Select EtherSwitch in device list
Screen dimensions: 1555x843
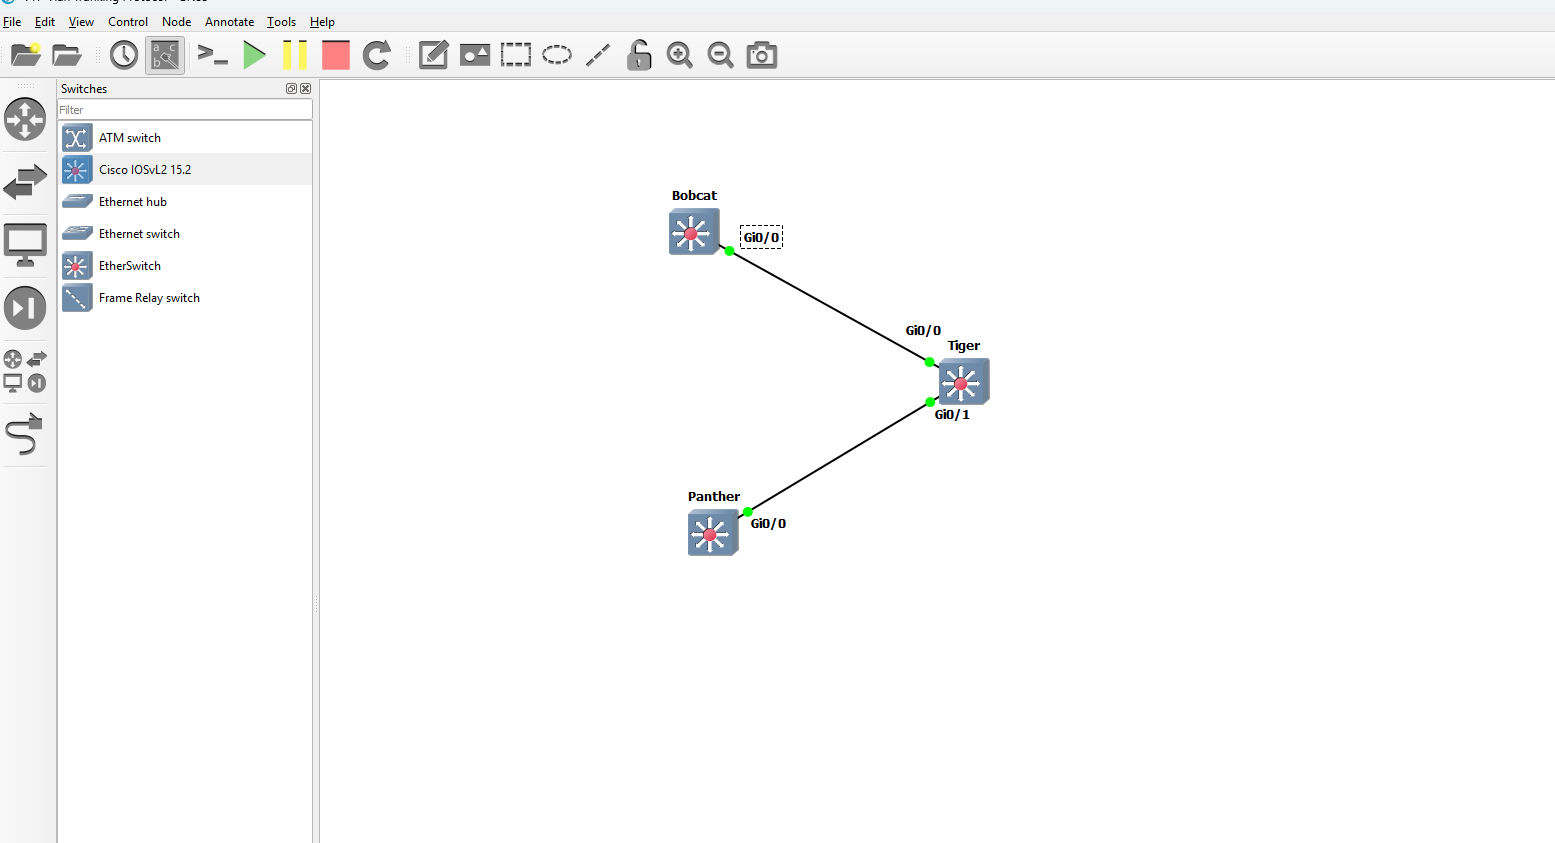[x=185, y=266]
